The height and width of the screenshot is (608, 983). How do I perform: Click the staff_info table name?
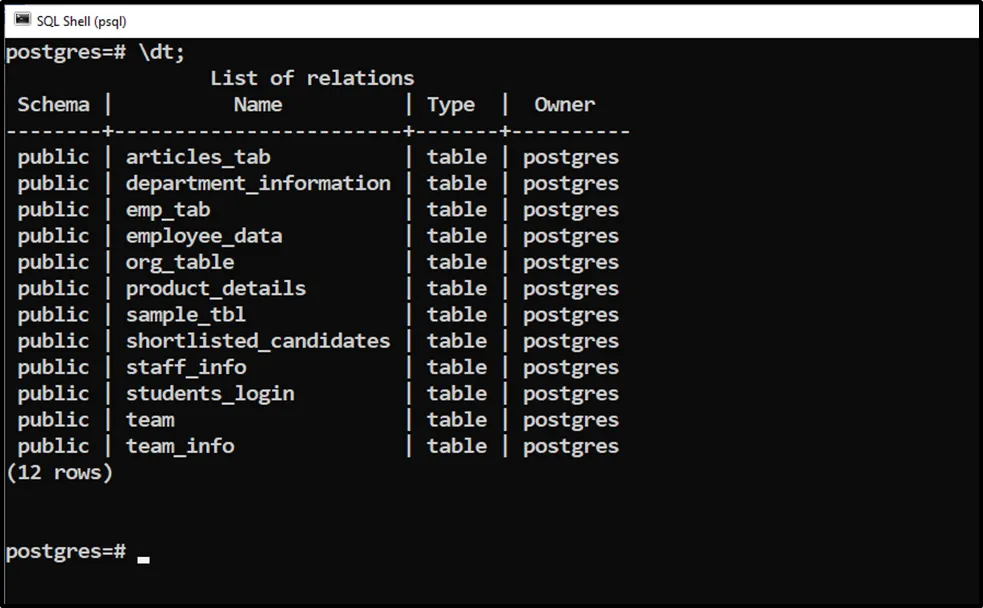click(186, 367)
